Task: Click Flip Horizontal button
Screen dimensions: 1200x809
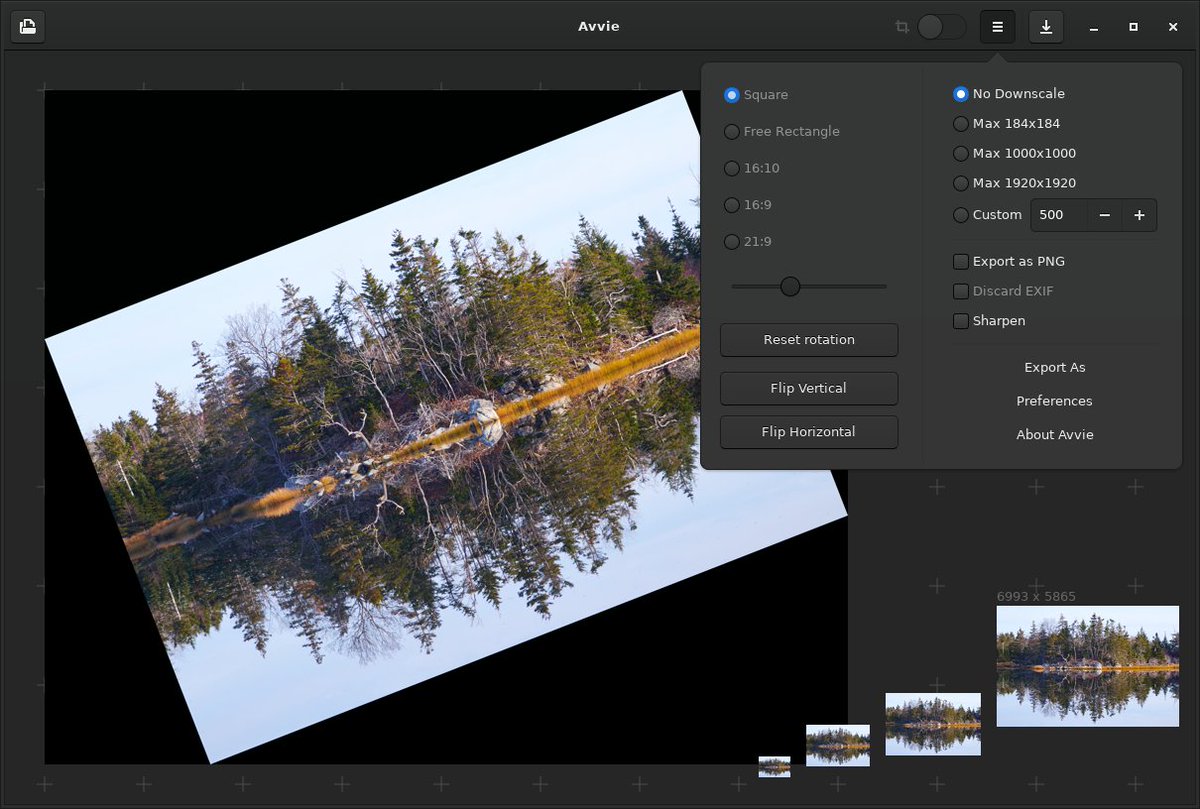Action: [x=809, y=432]
